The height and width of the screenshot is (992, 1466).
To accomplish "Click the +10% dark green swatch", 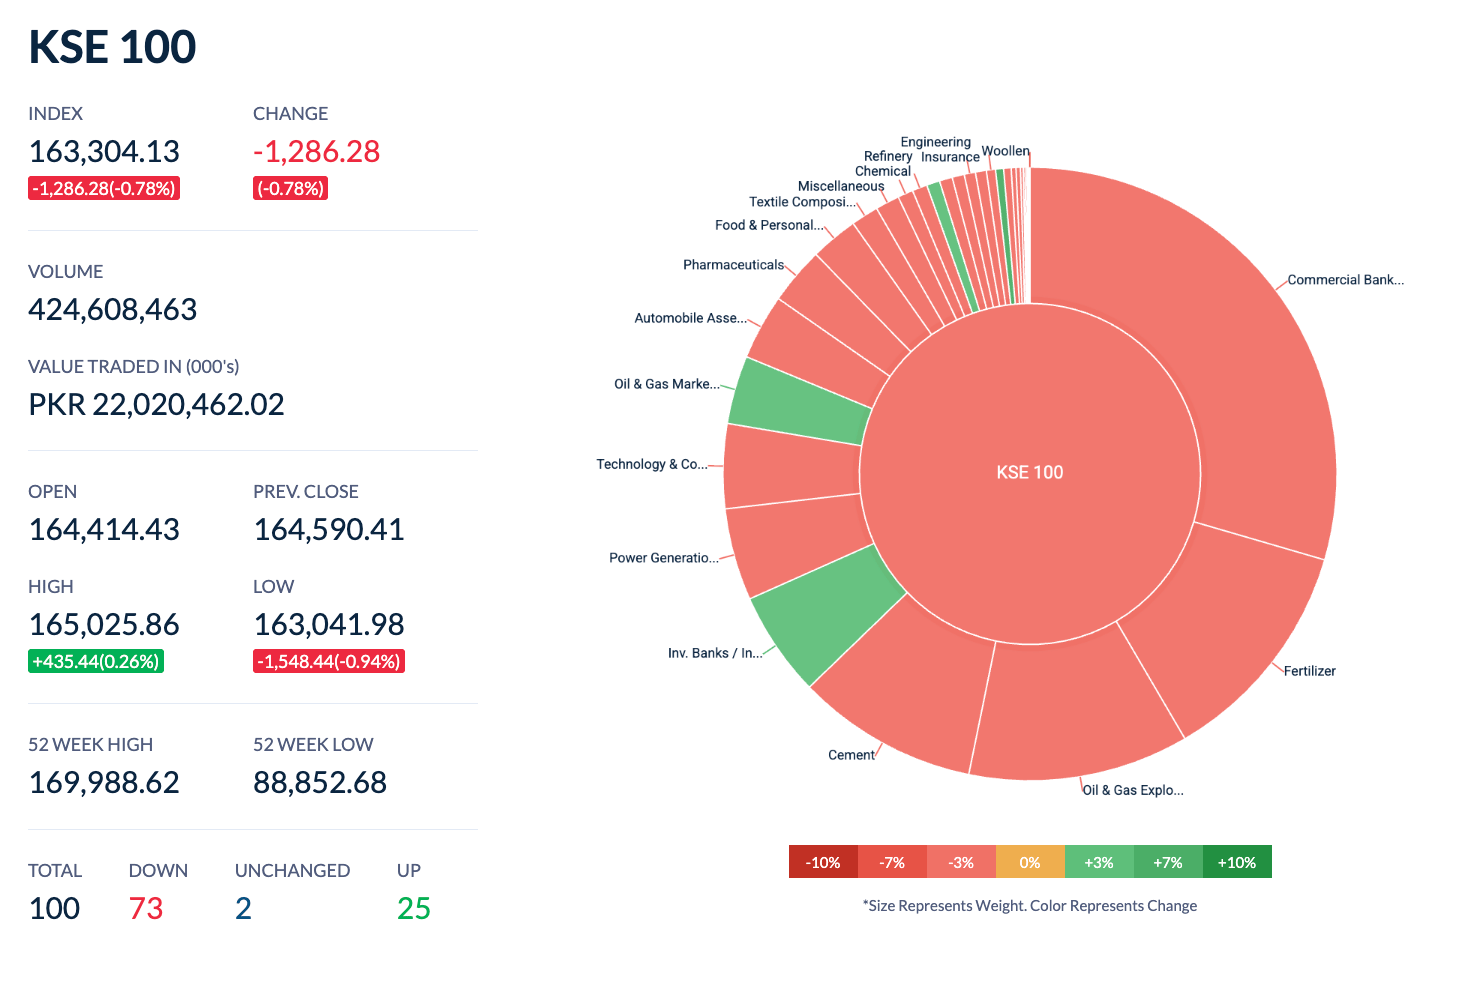I will point(1237,862).
